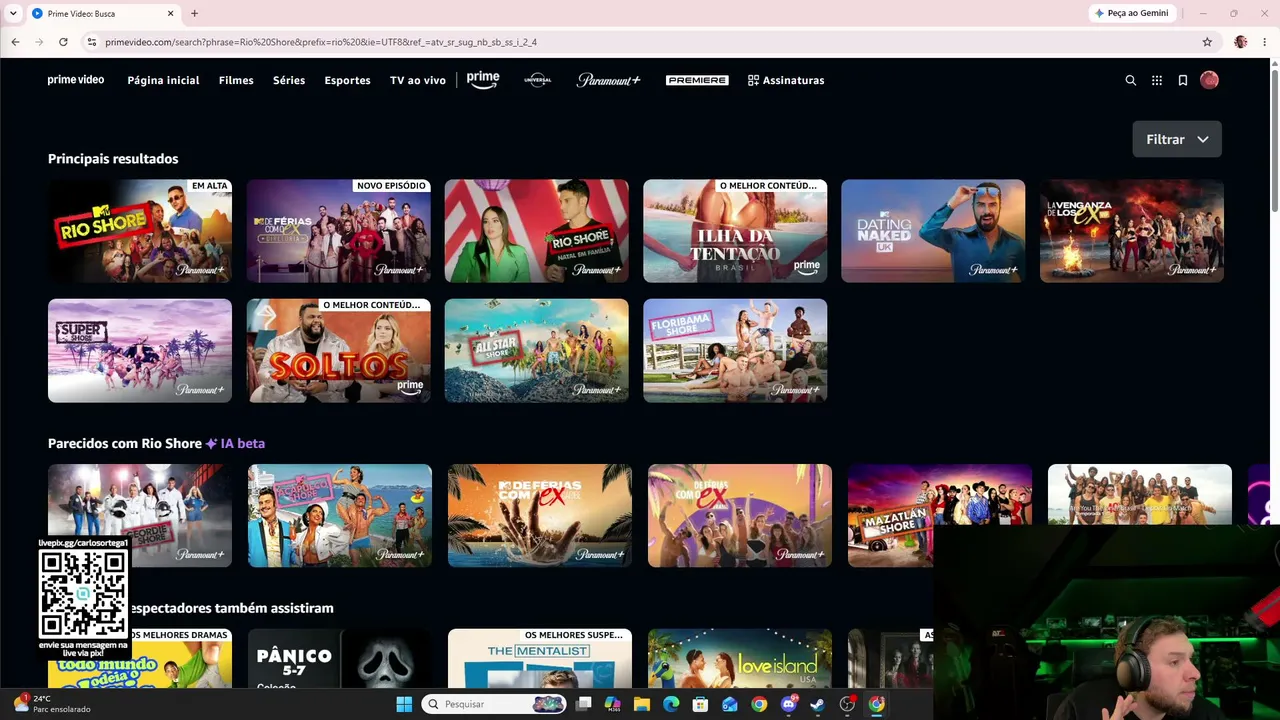Image resolution: width=1280 pixels, height=720 pixels.
Task: Open the Rio Shore MTV title card
Action: pyautogui.click(x=140, y=231)
